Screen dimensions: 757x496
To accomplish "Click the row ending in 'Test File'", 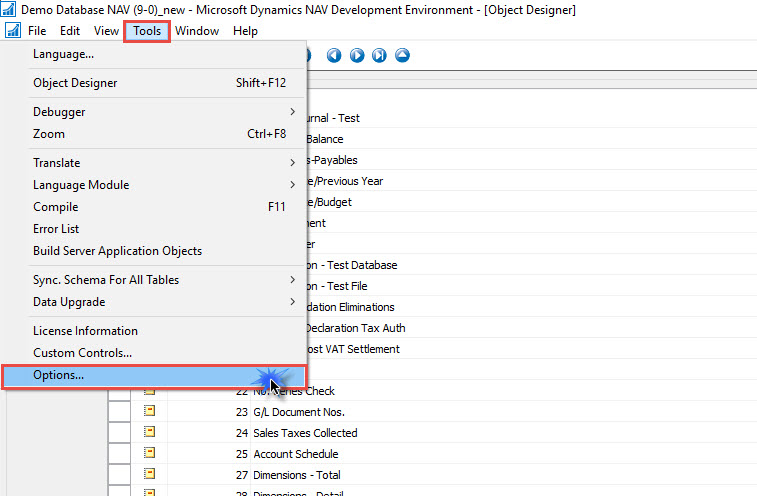I will pyautogui.click(x=532, y=286).
